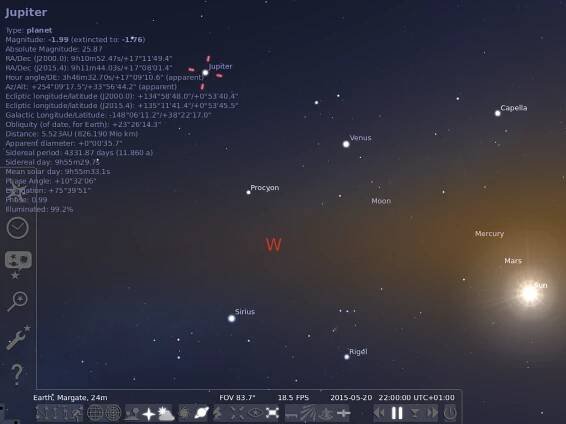
Task: Click the date '2015-05-20' in status bar
Action: coord(351,398)
